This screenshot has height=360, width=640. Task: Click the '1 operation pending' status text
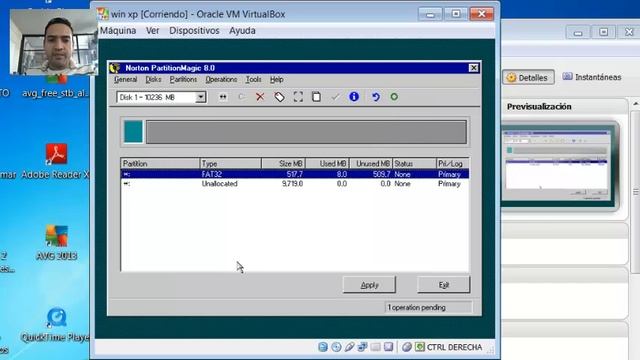point(416,307)
